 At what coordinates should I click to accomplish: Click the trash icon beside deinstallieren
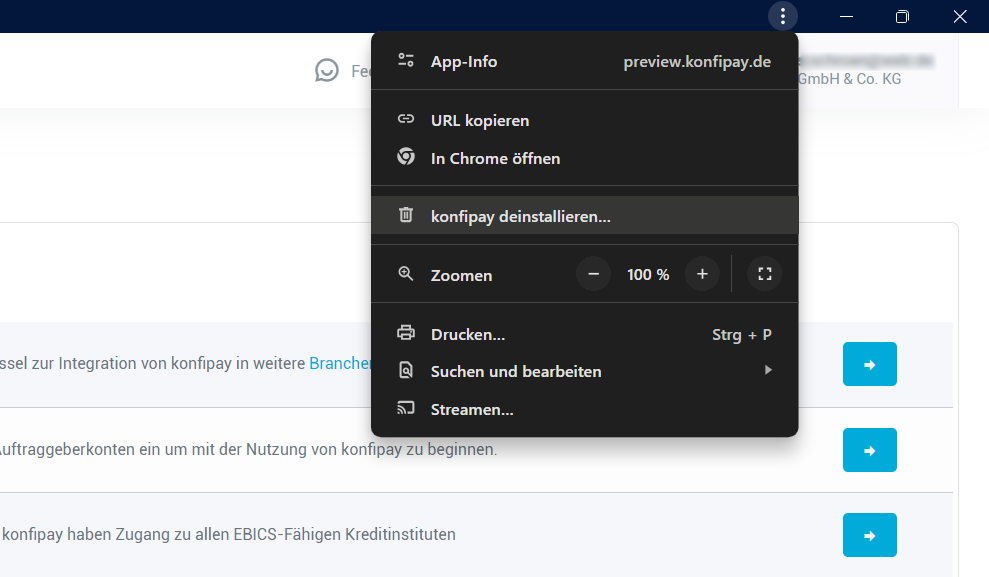click(406, 215)
